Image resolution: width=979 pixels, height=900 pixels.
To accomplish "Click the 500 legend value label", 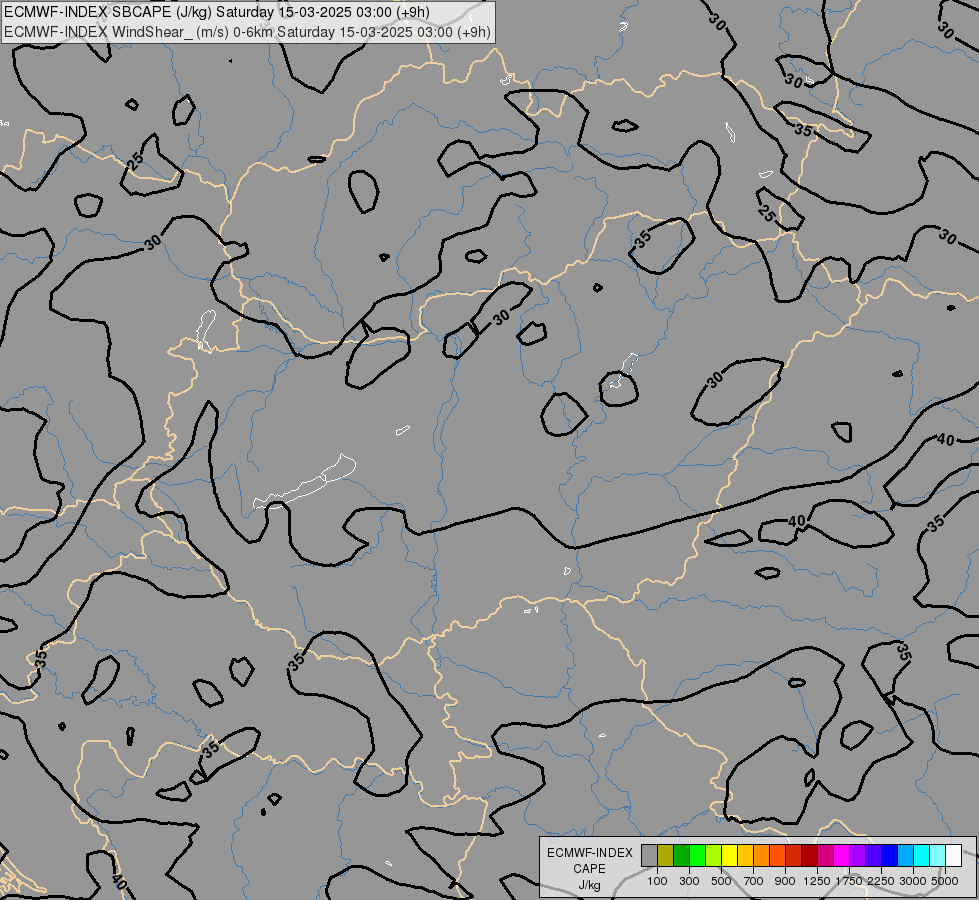I will pos(721,881).
